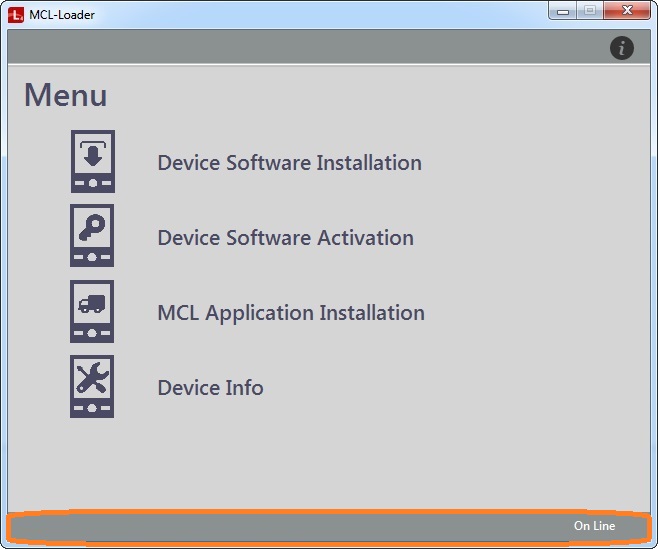
Task: Click the MCL-Loader app logo in title bar
Action: tap(16, 15)
